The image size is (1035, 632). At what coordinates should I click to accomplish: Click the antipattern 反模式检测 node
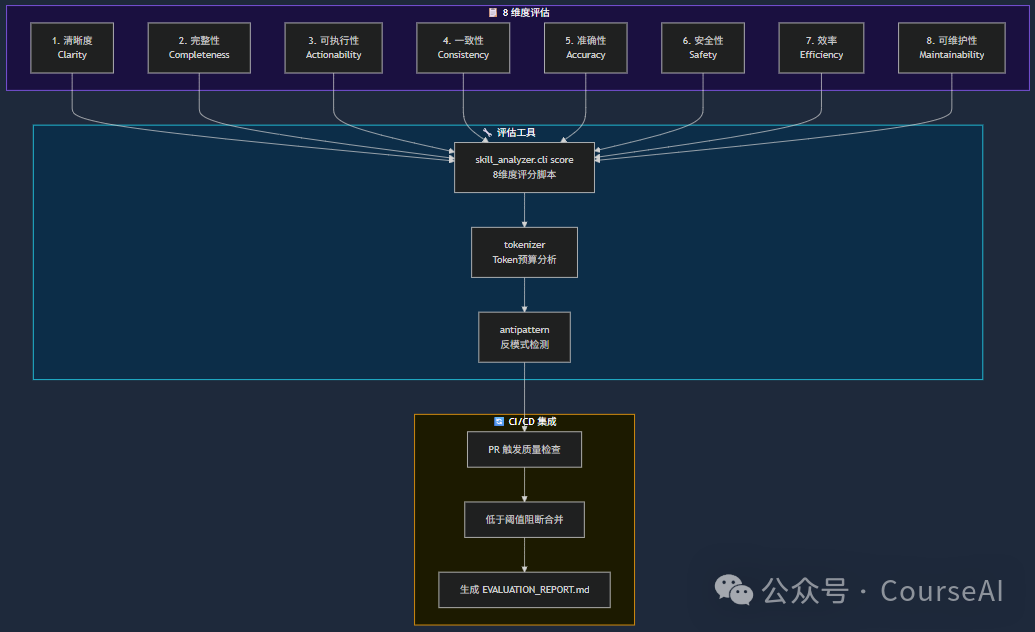coord(524,337)
